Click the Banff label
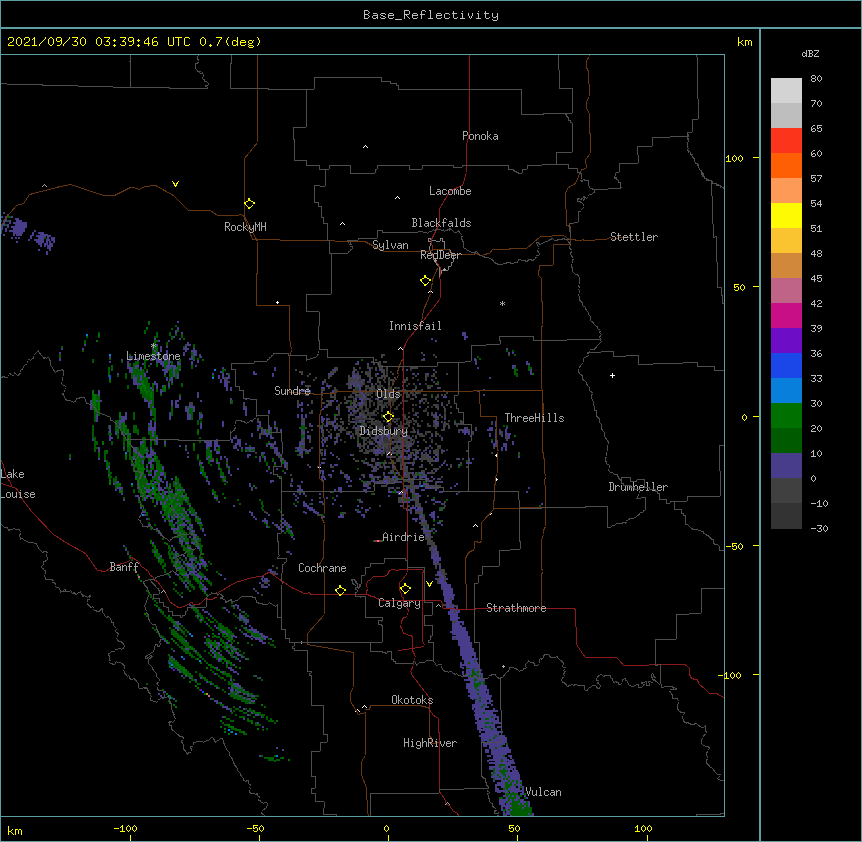The height and width of the screenshot is (842, 862). tap(124, 567)
